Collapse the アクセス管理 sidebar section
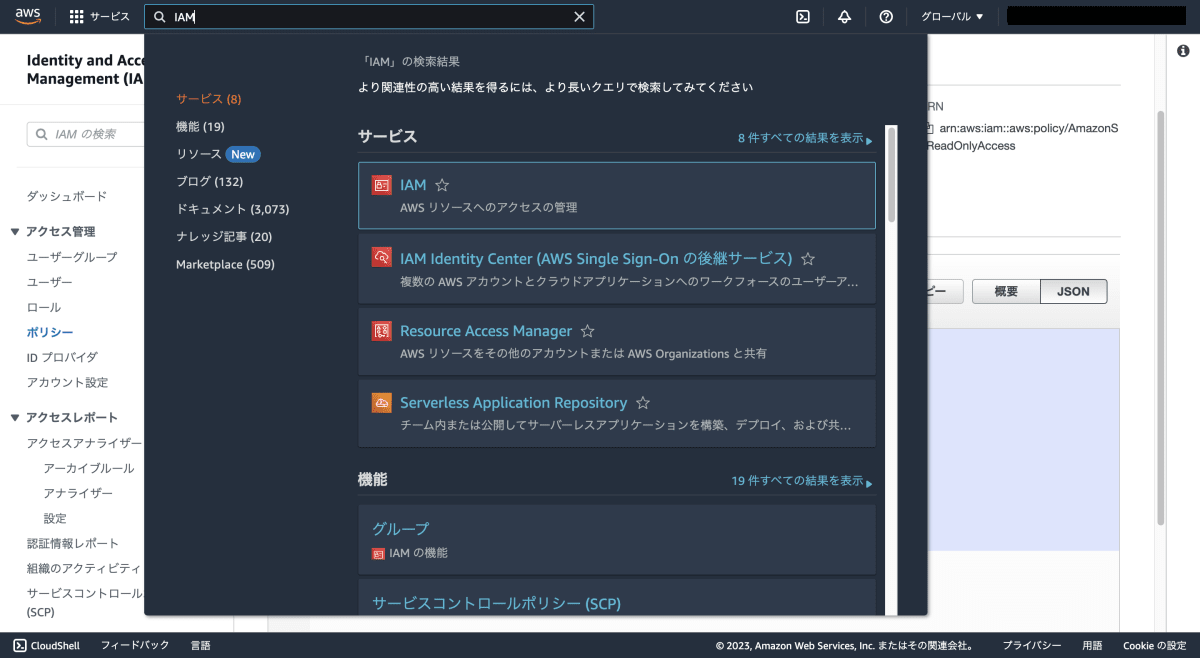This screenshot has height=658, width=1200. [15, 232]
